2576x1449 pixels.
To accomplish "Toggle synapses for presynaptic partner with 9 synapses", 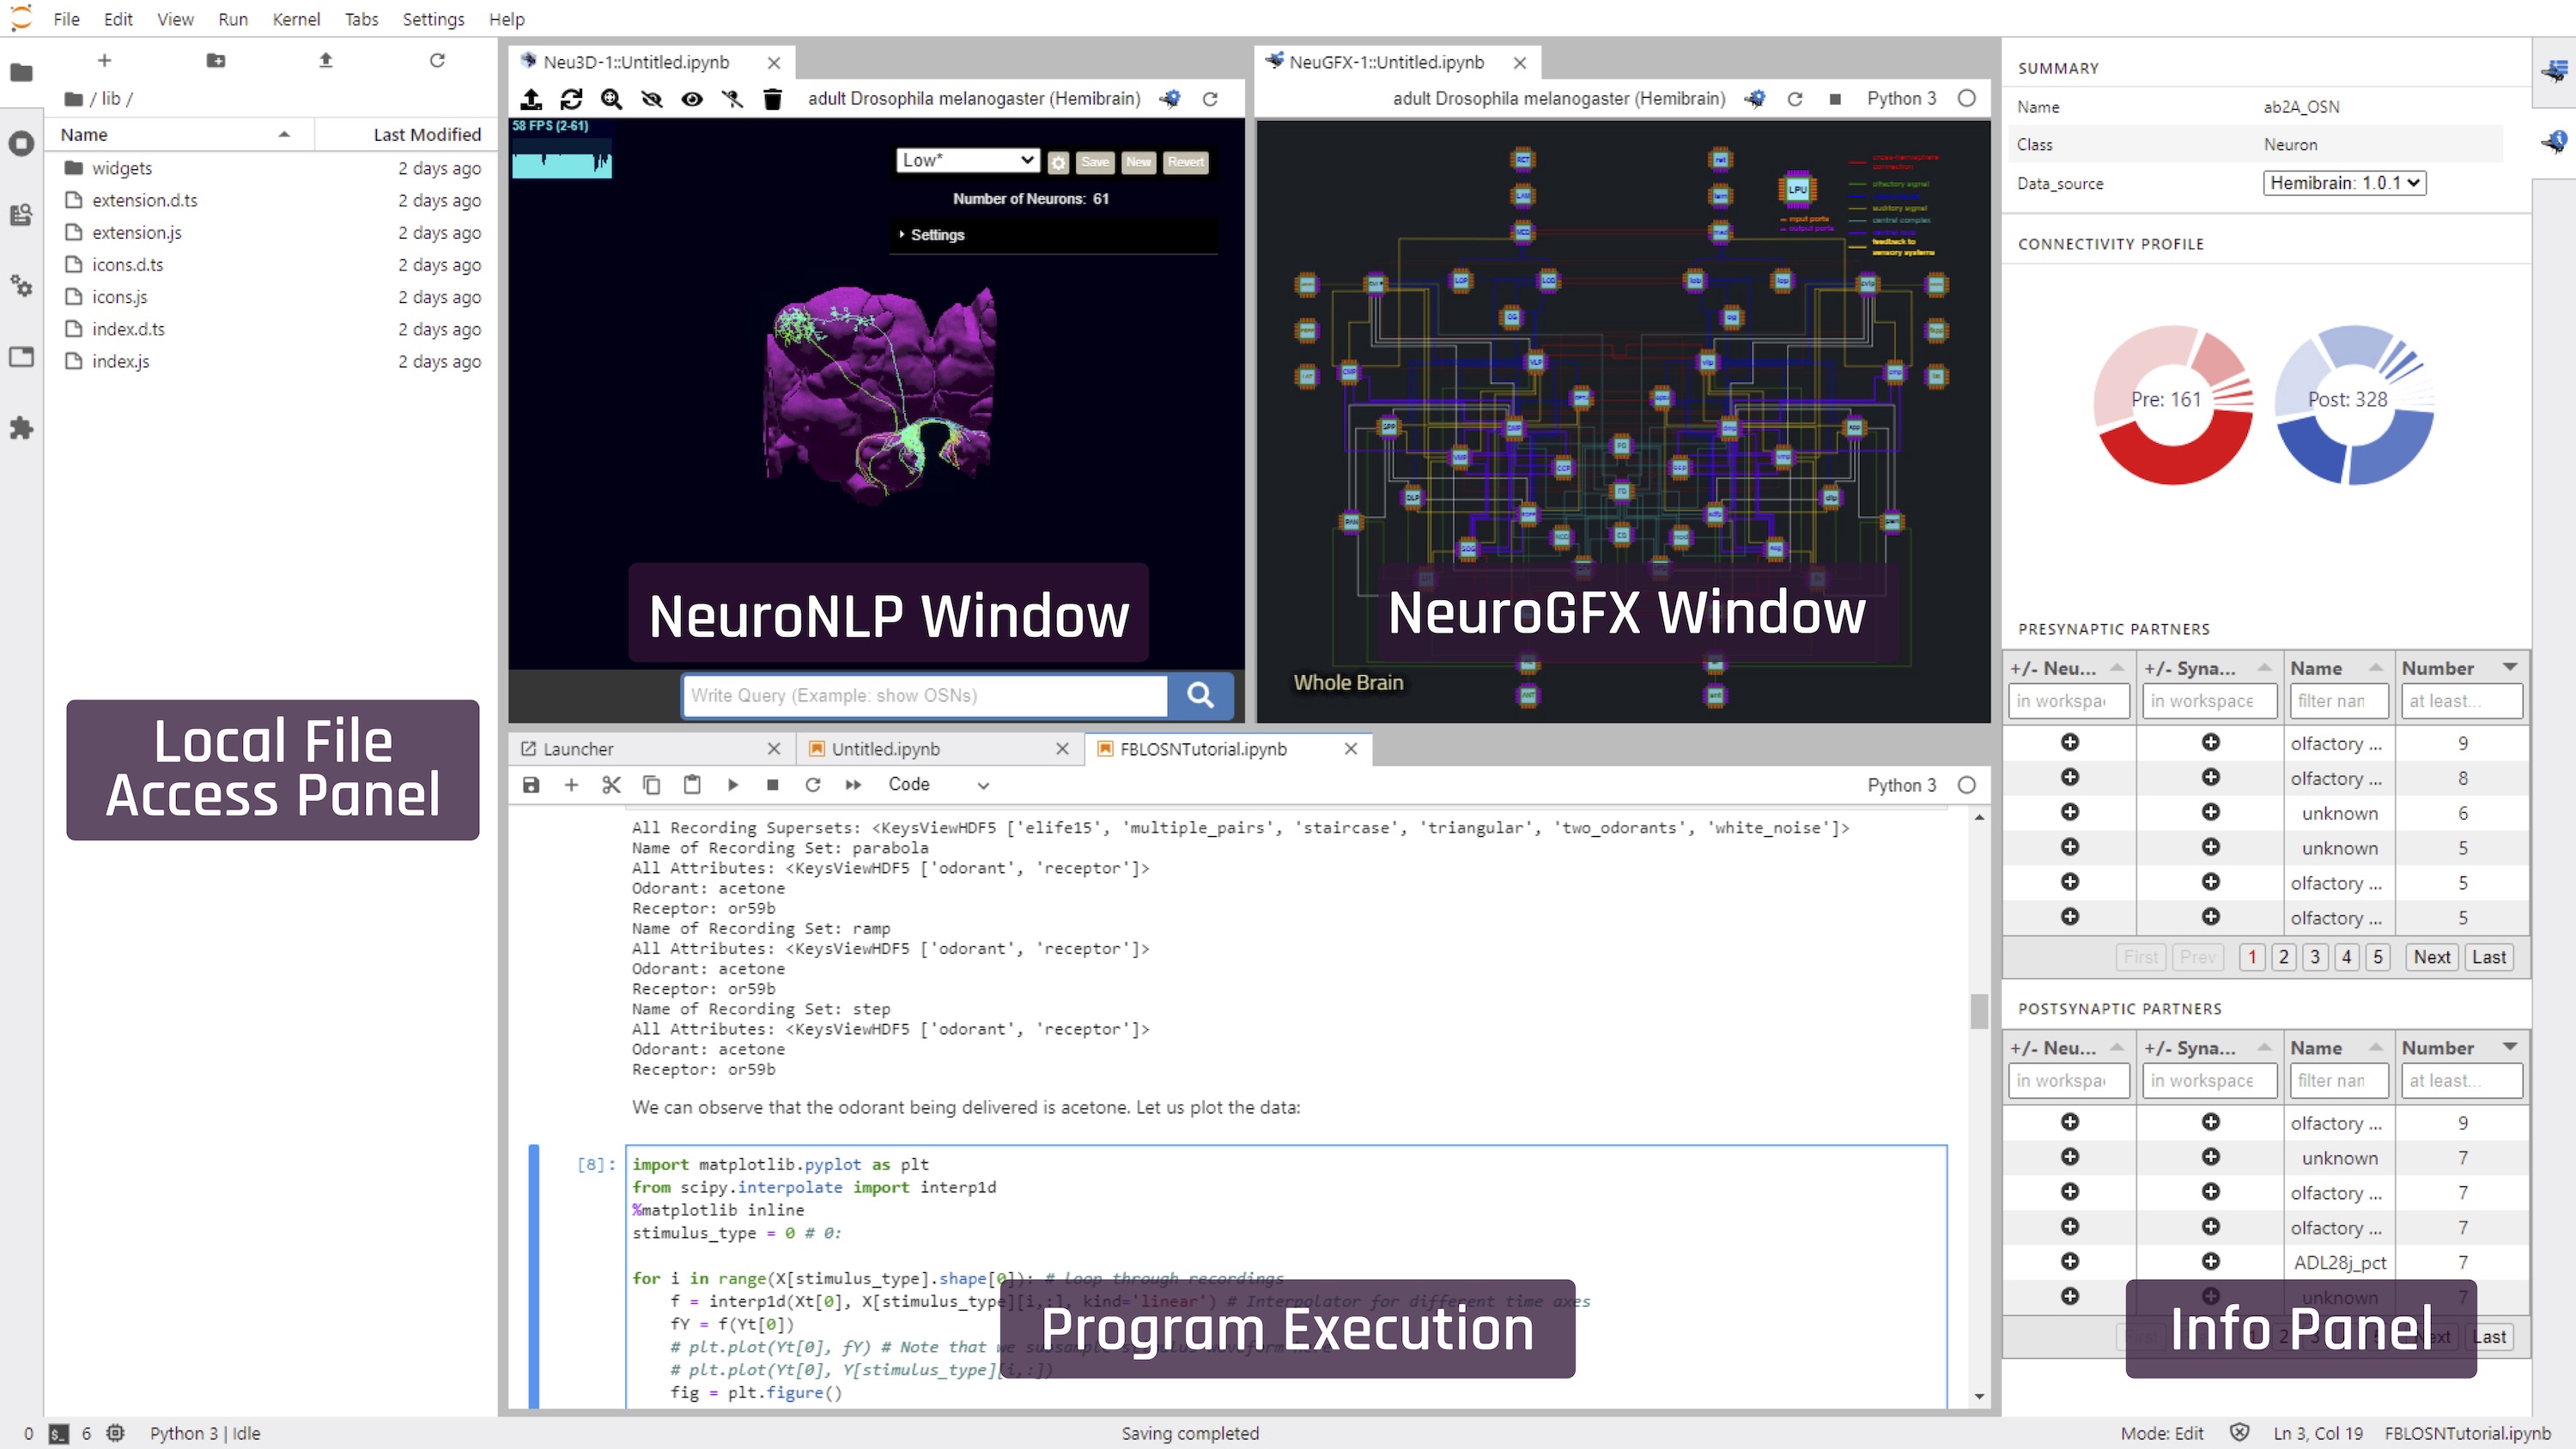I will [x=2211, y=742].
